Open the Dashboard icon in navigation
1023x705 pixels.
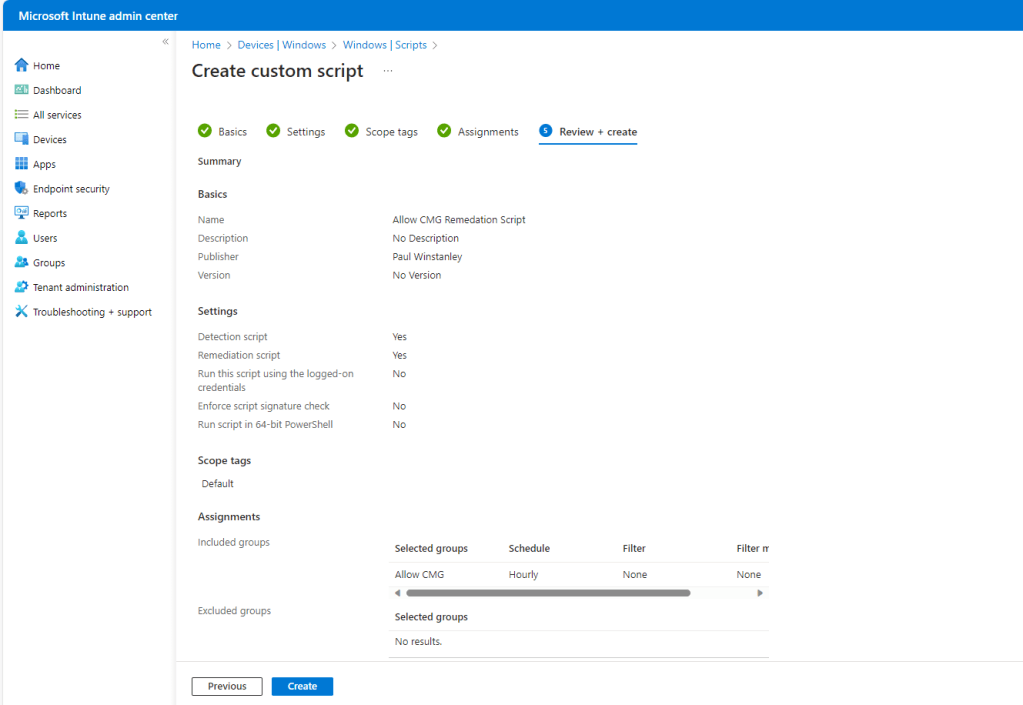(22, 90)
